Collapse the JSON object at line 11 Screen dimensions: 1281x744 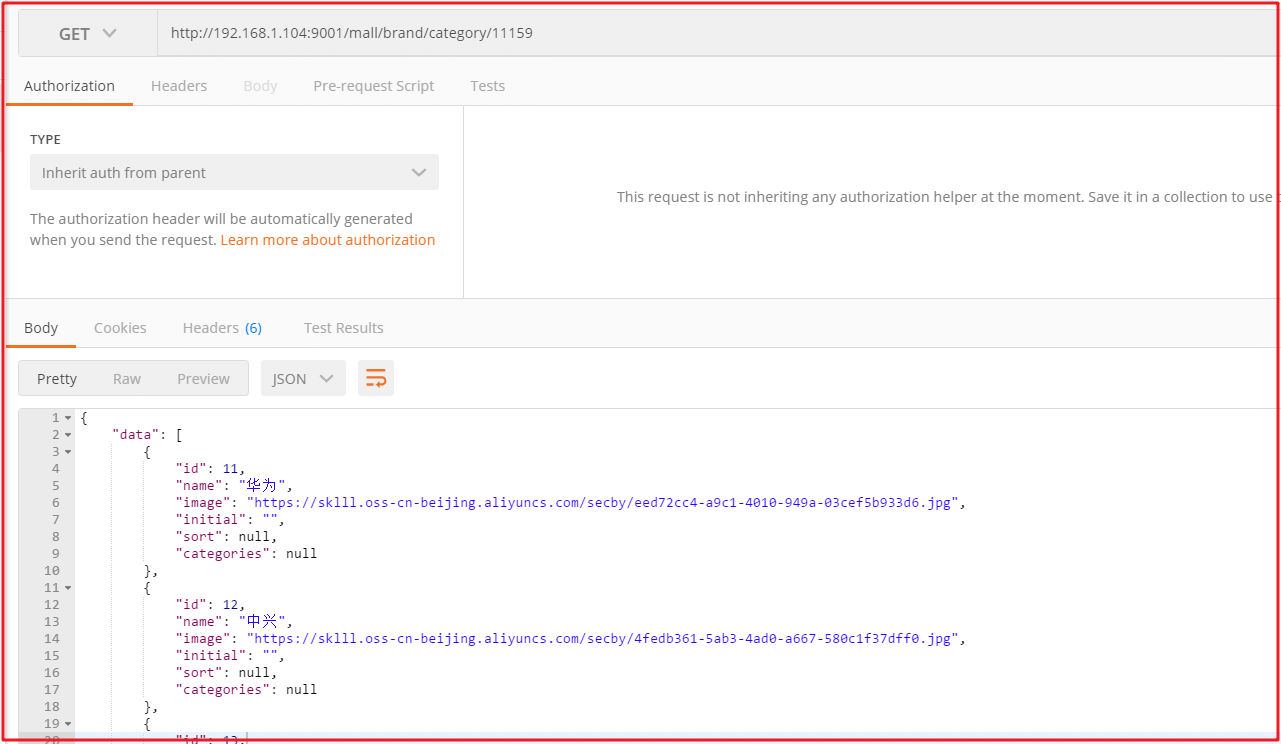68,588
